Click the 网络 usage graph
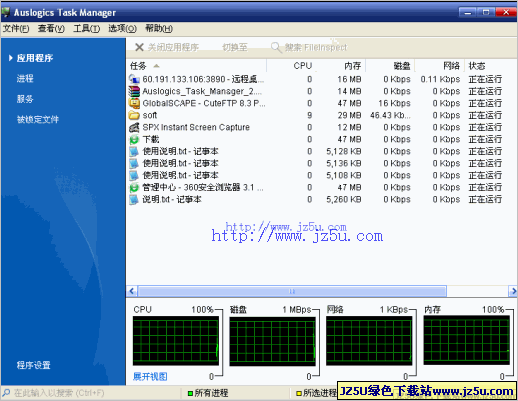518x401 pixels. tap(369, 341)
